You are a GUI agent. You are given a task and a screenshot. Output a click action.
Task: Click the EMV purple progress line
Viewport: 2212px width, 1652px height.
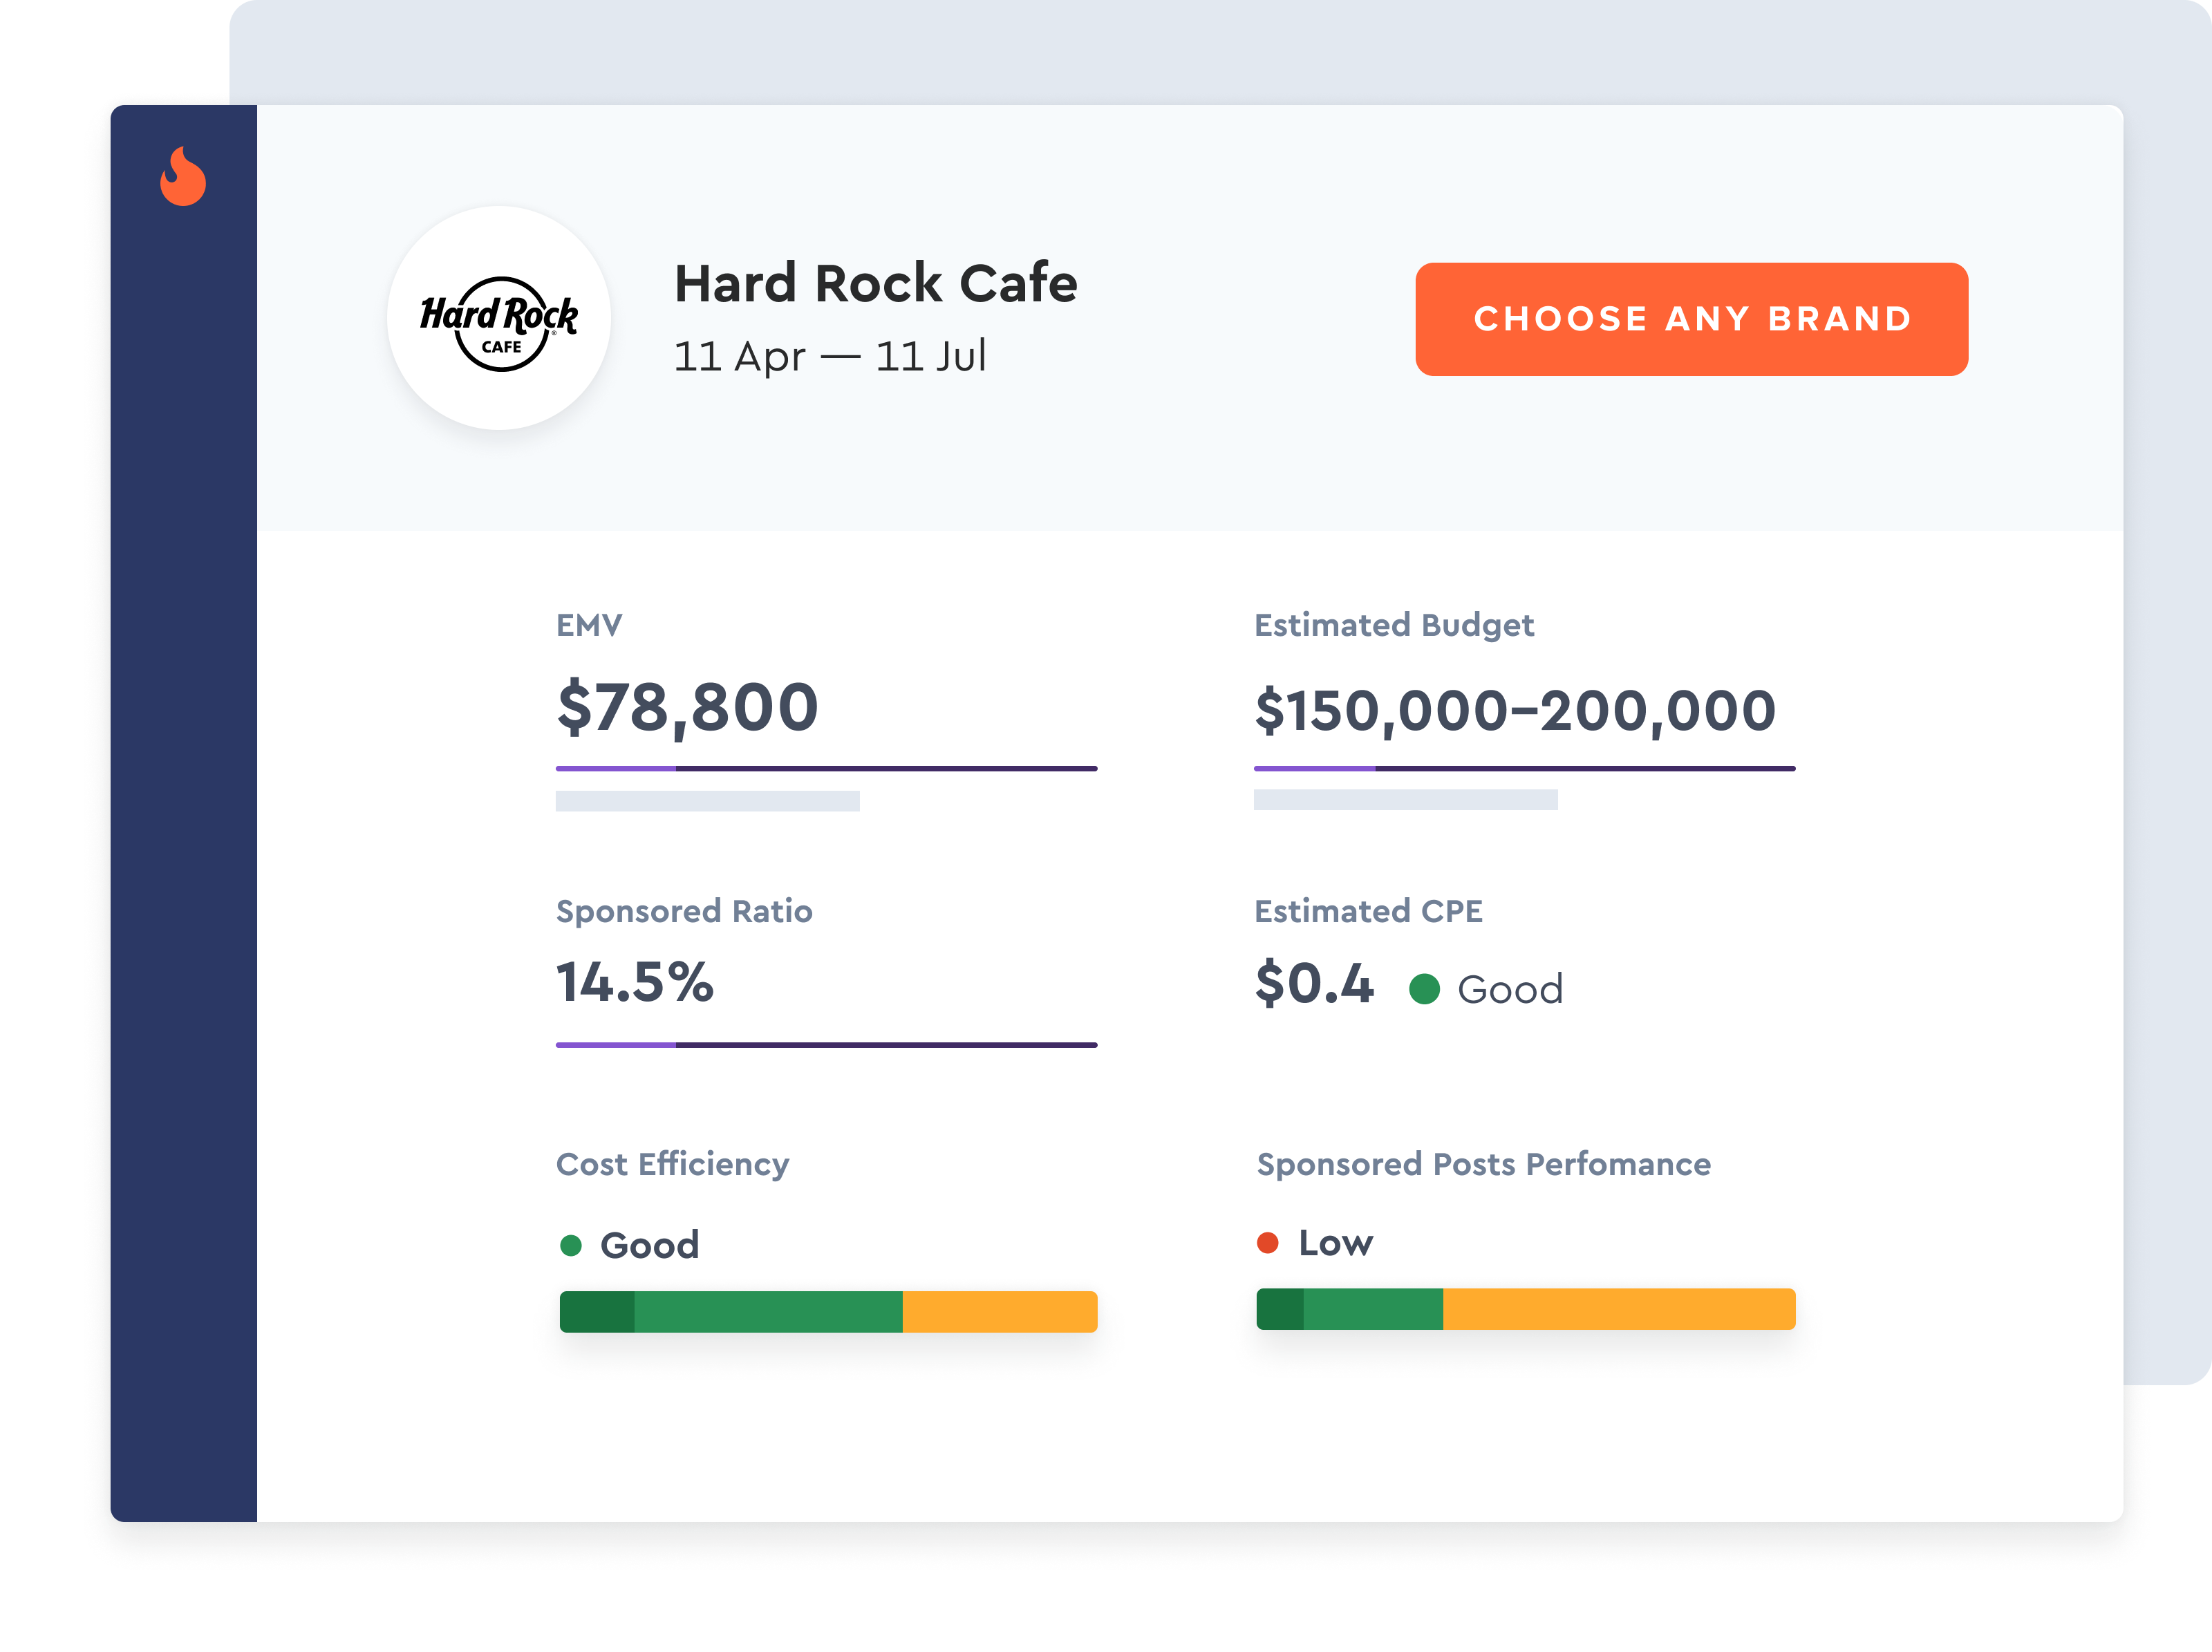coord(826,768)
